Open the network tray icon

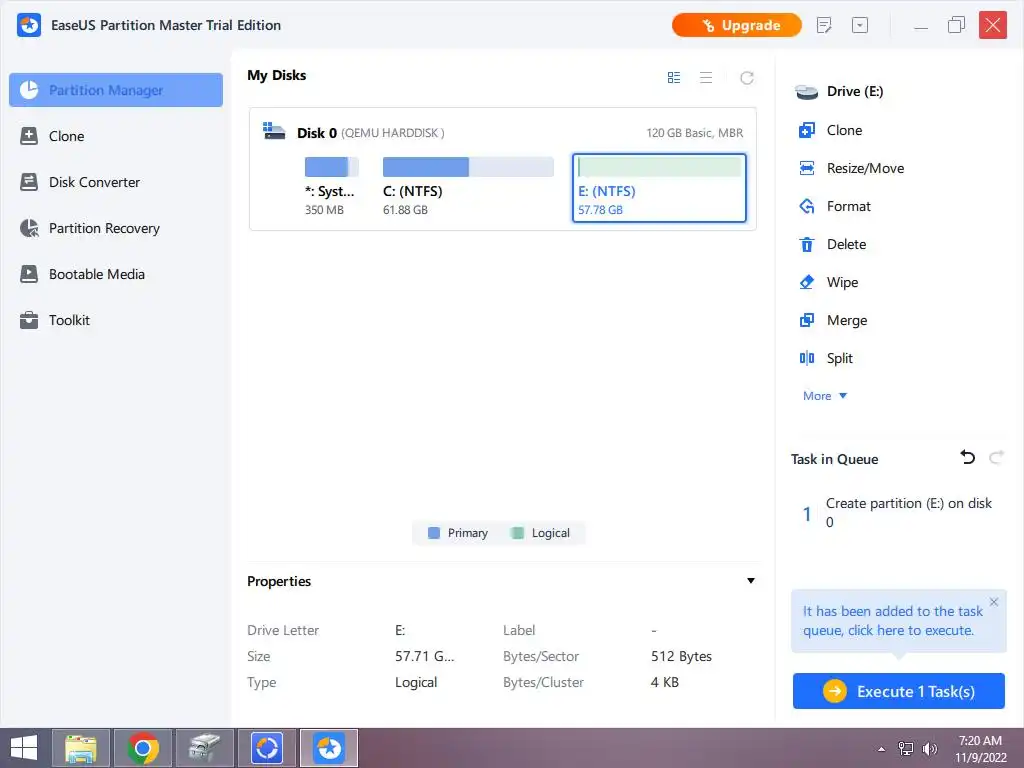[906, 749]
